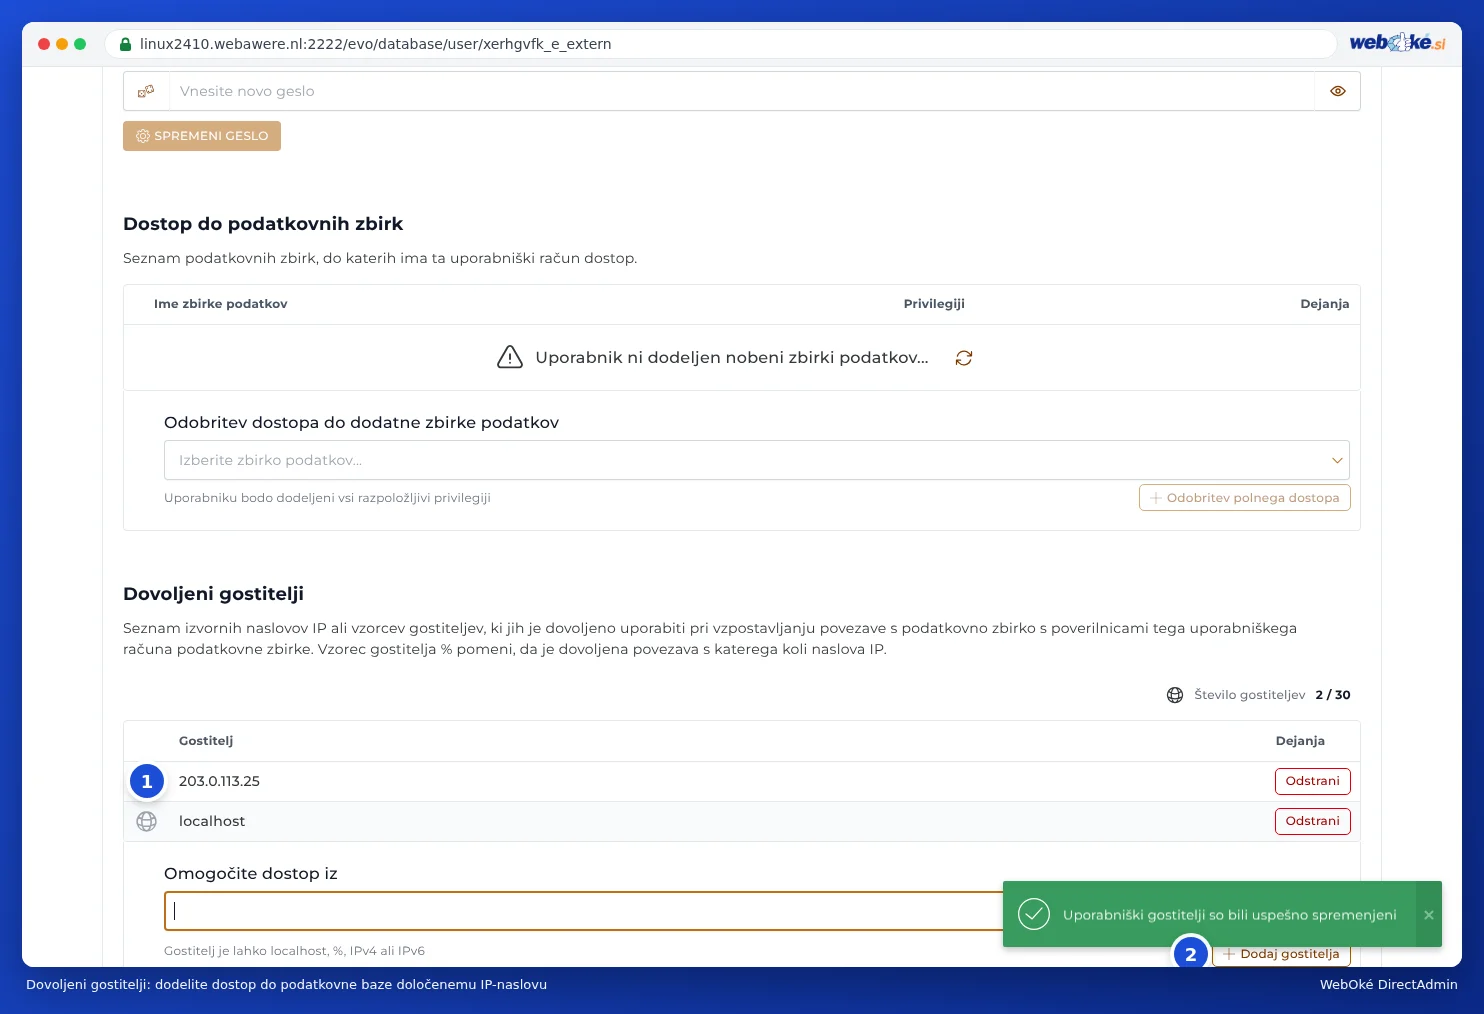Screen dimensions: 1484x1014
Task: Click the padlock icon in the address bar
Action: (x=125, y=44)
